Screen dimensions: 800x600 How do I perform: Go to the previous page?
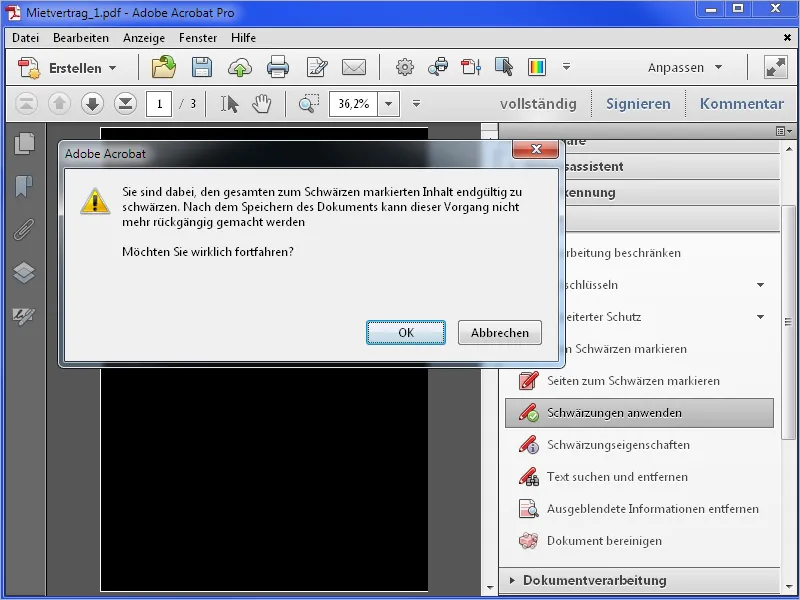(x=59, y=104)
